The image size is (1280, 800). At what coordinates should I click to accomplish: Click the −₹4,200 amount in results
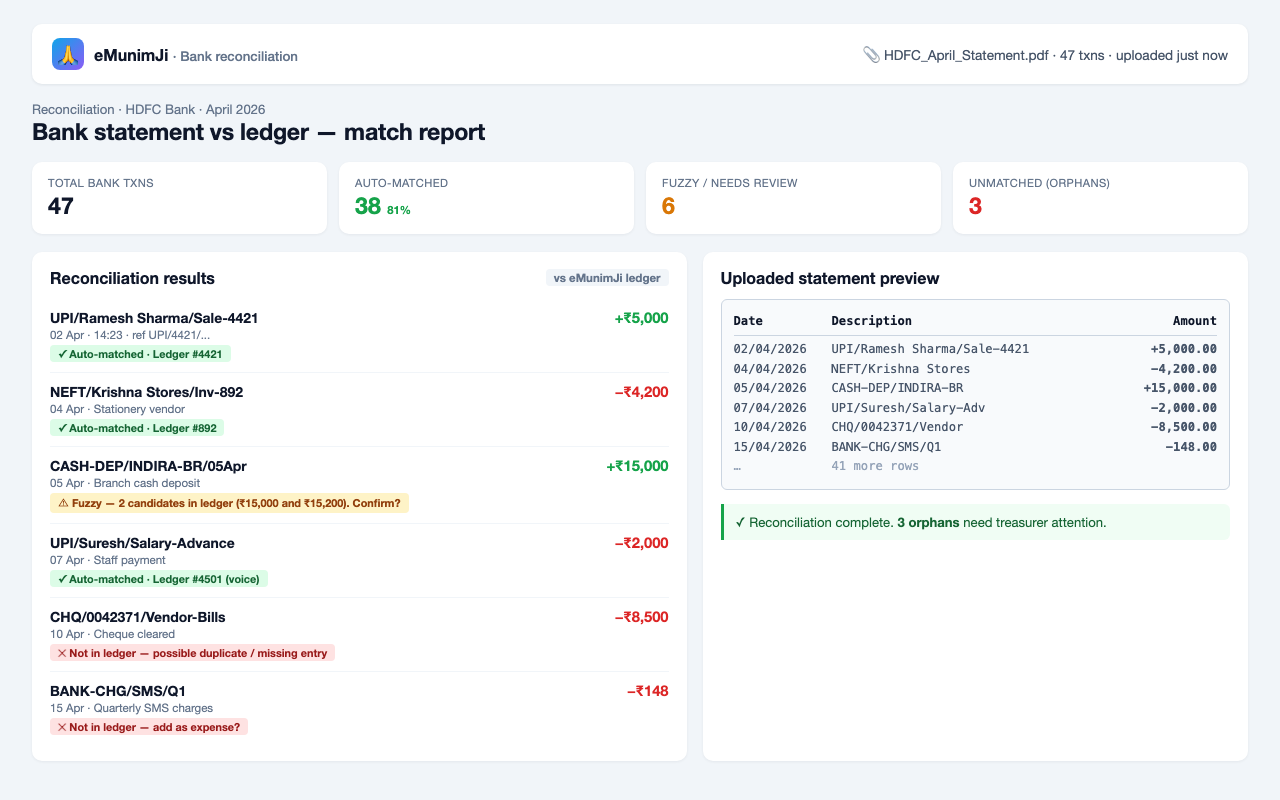641,392
